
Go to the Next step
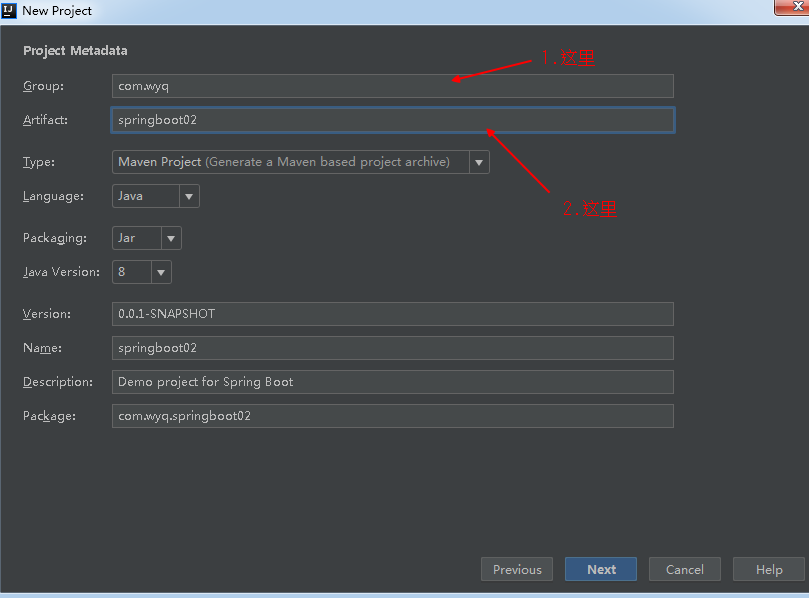click(x=601, y=569)
